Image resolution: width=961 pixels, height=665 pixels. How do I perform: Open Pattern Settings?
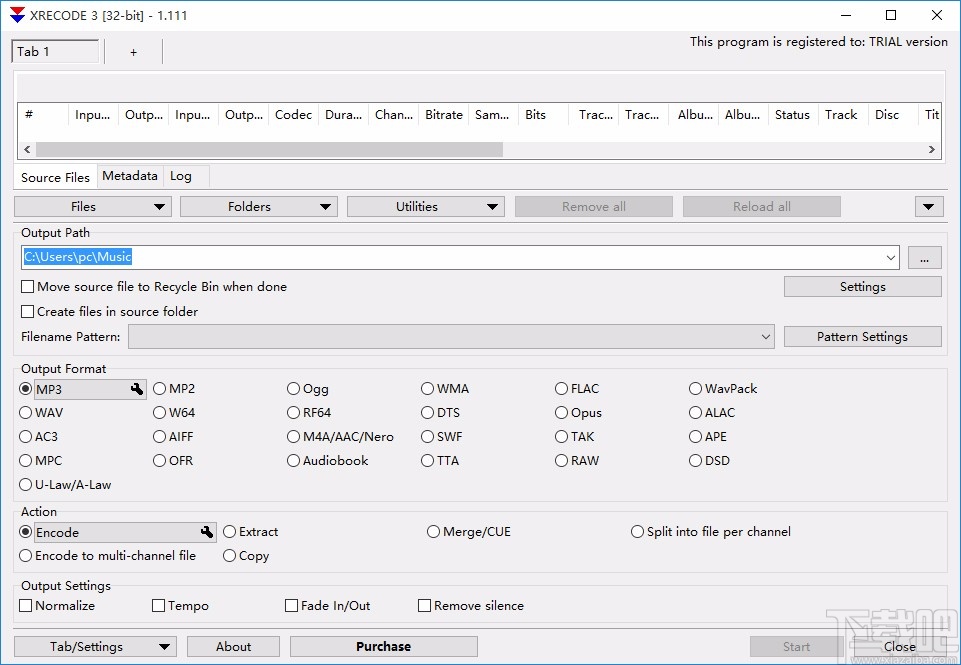[862, 337]
